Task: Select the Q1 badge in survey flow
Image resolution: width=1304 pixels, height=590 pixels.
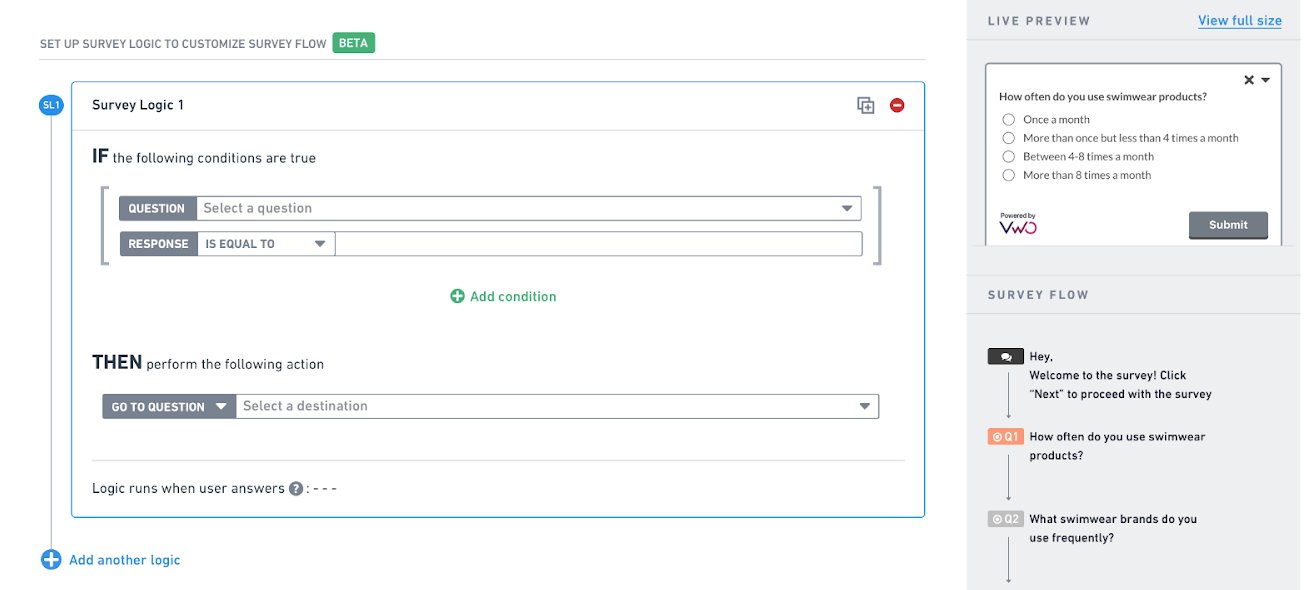Action: point(1006,437)
